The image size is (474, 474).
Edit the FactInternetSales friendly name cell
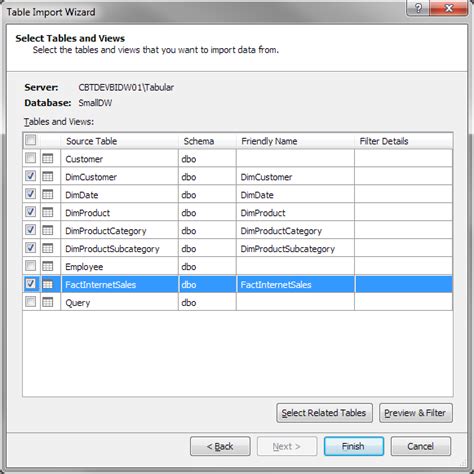point(295,285)
